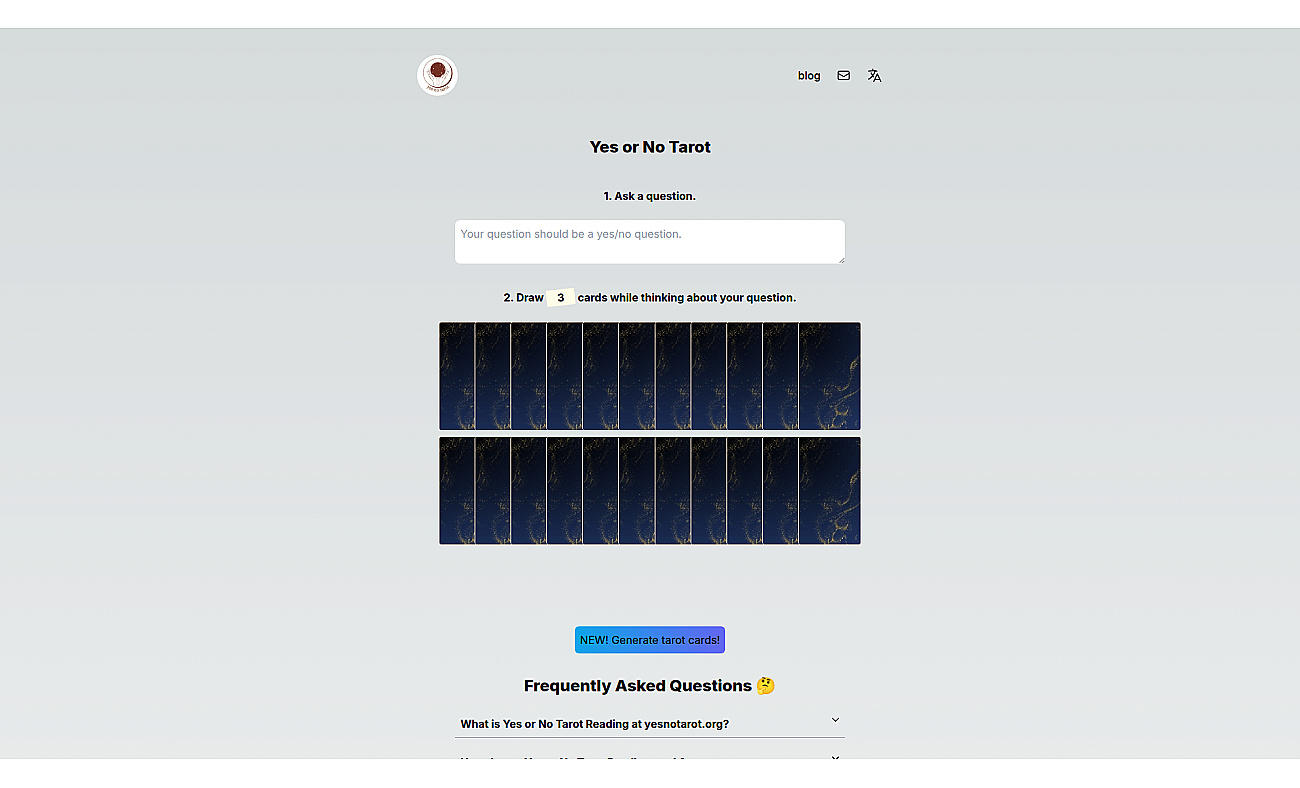Click NEW! Generate tarot cards button
Viewport: 1300px width, 788px height.
pos(650,640)
